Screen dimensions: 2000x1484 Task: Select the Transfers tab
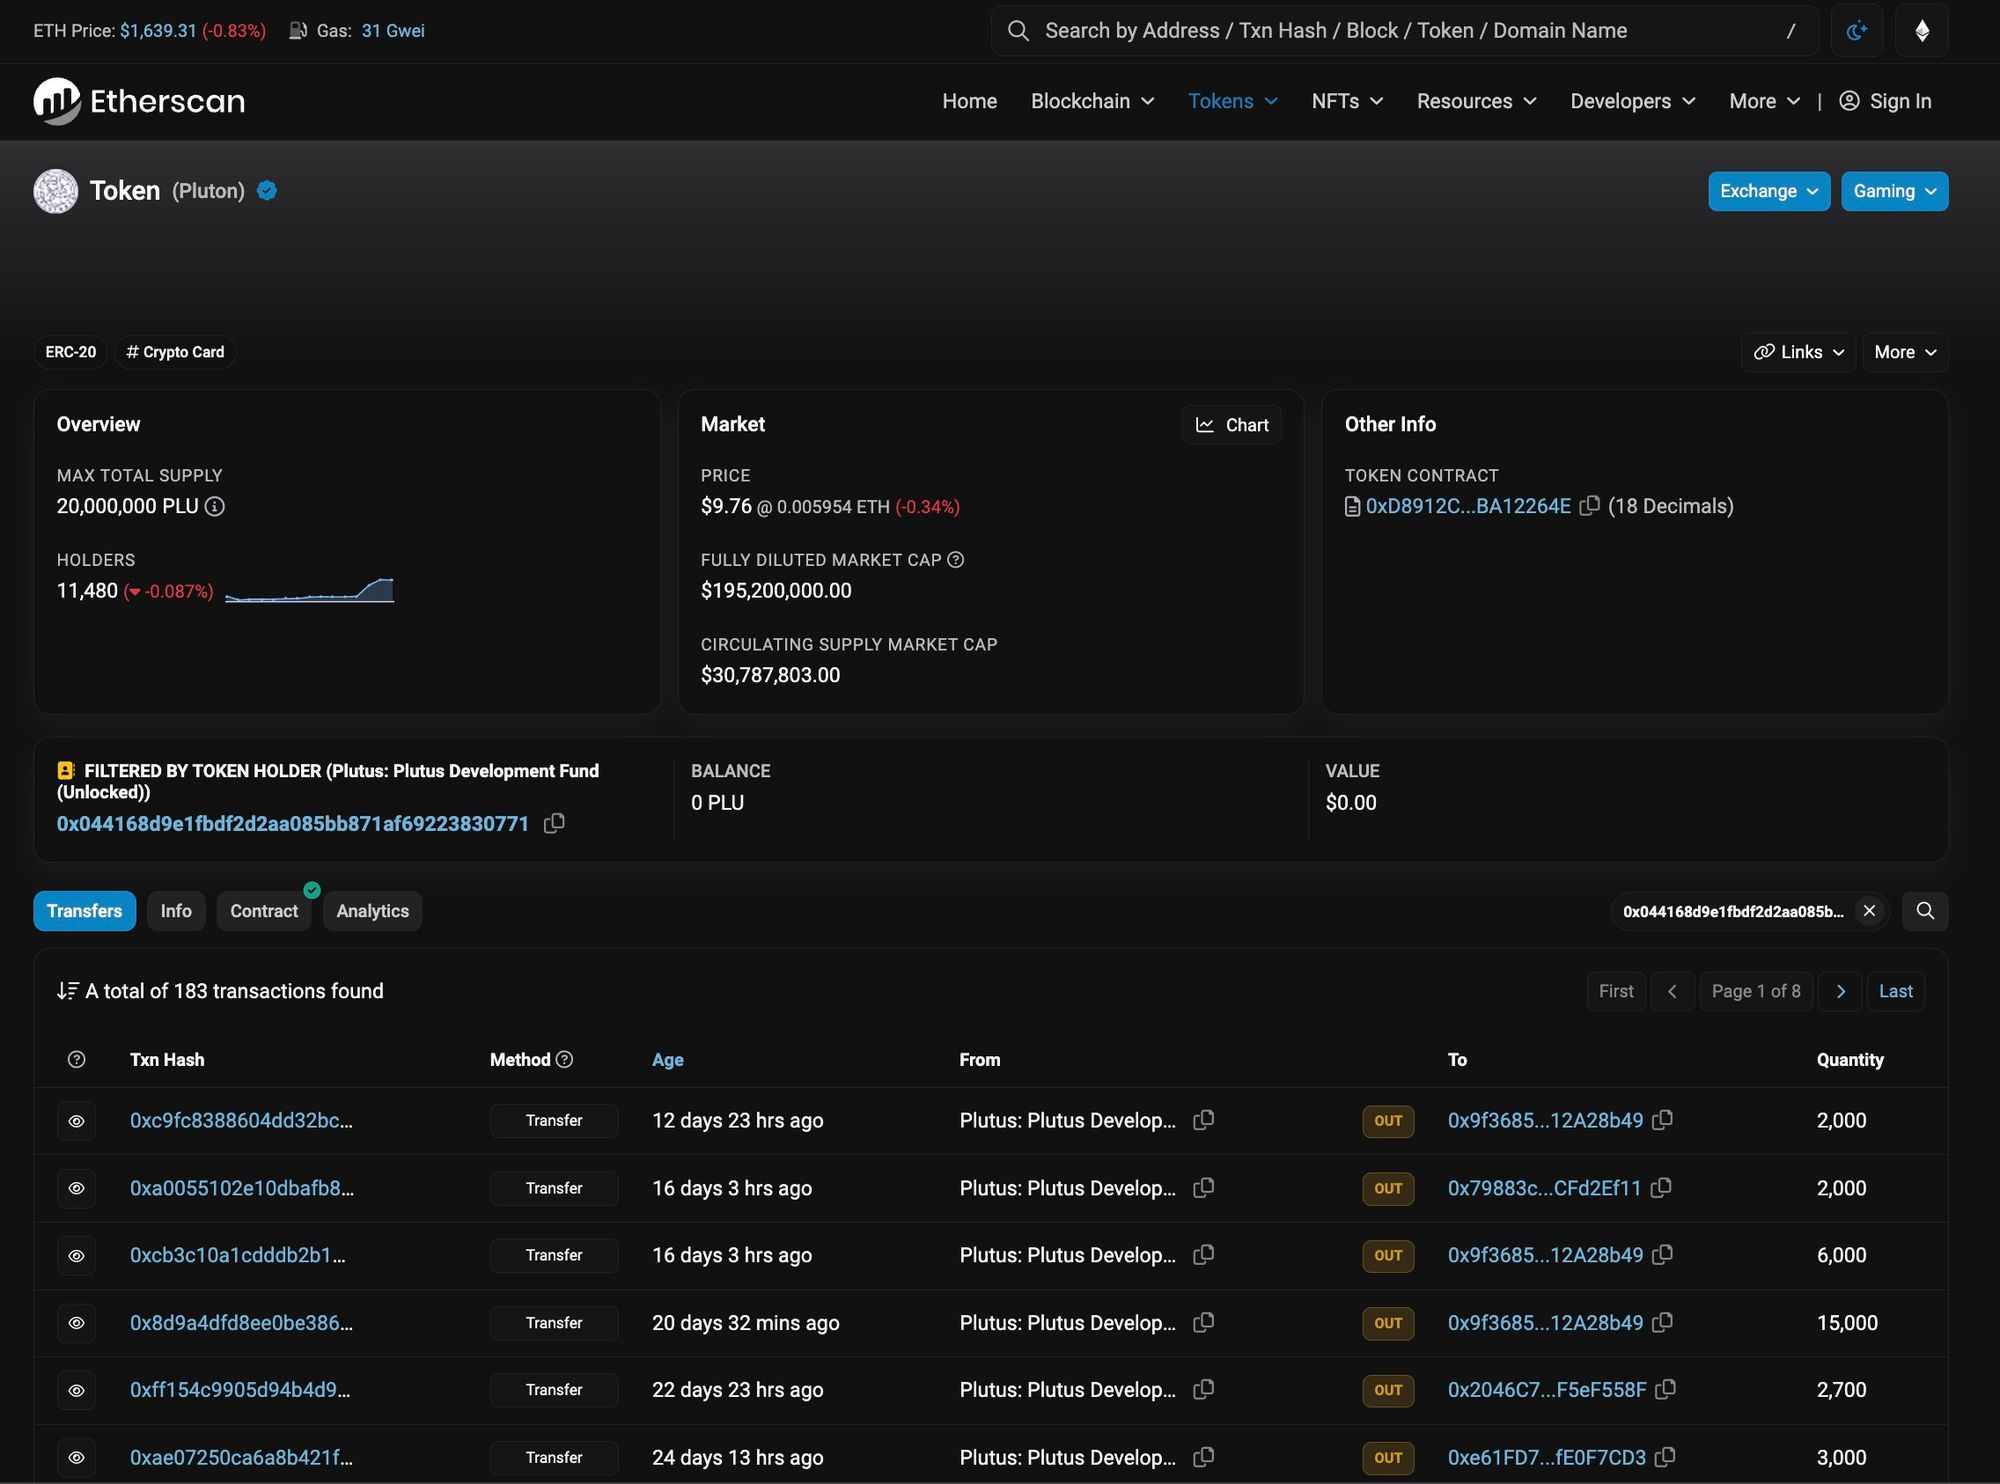click(x=85, y=911)
